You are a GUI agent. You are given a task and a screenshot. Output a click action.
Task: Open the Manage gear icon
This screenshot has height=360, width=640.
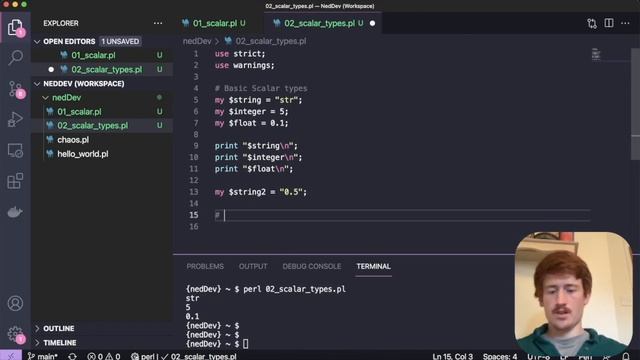15,334
